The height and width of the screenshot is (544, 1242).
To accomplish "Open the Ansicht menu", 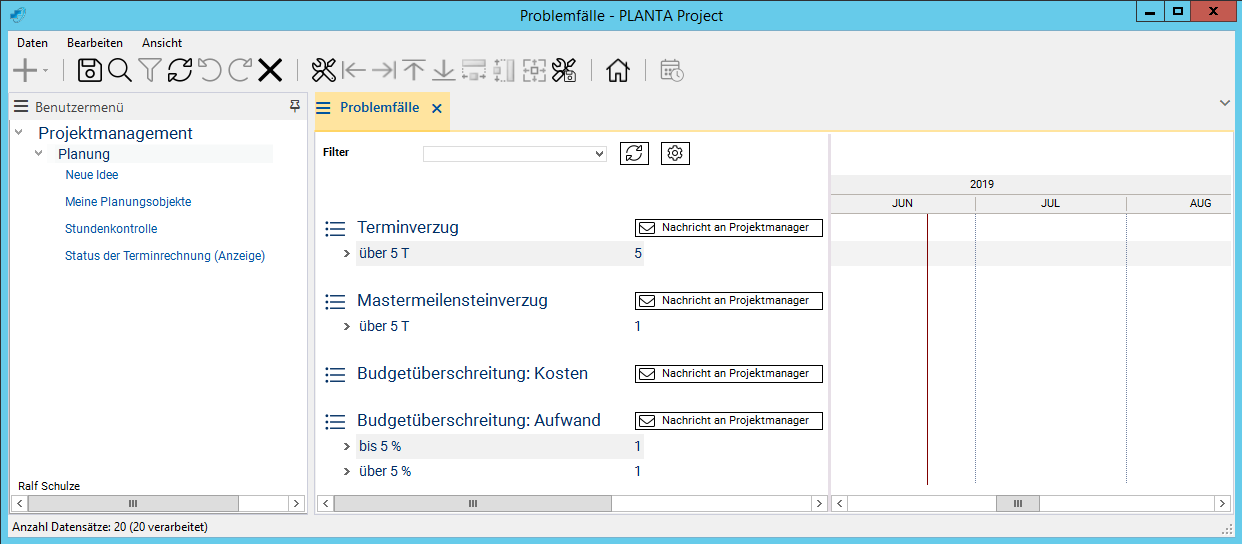I will 162,43.
